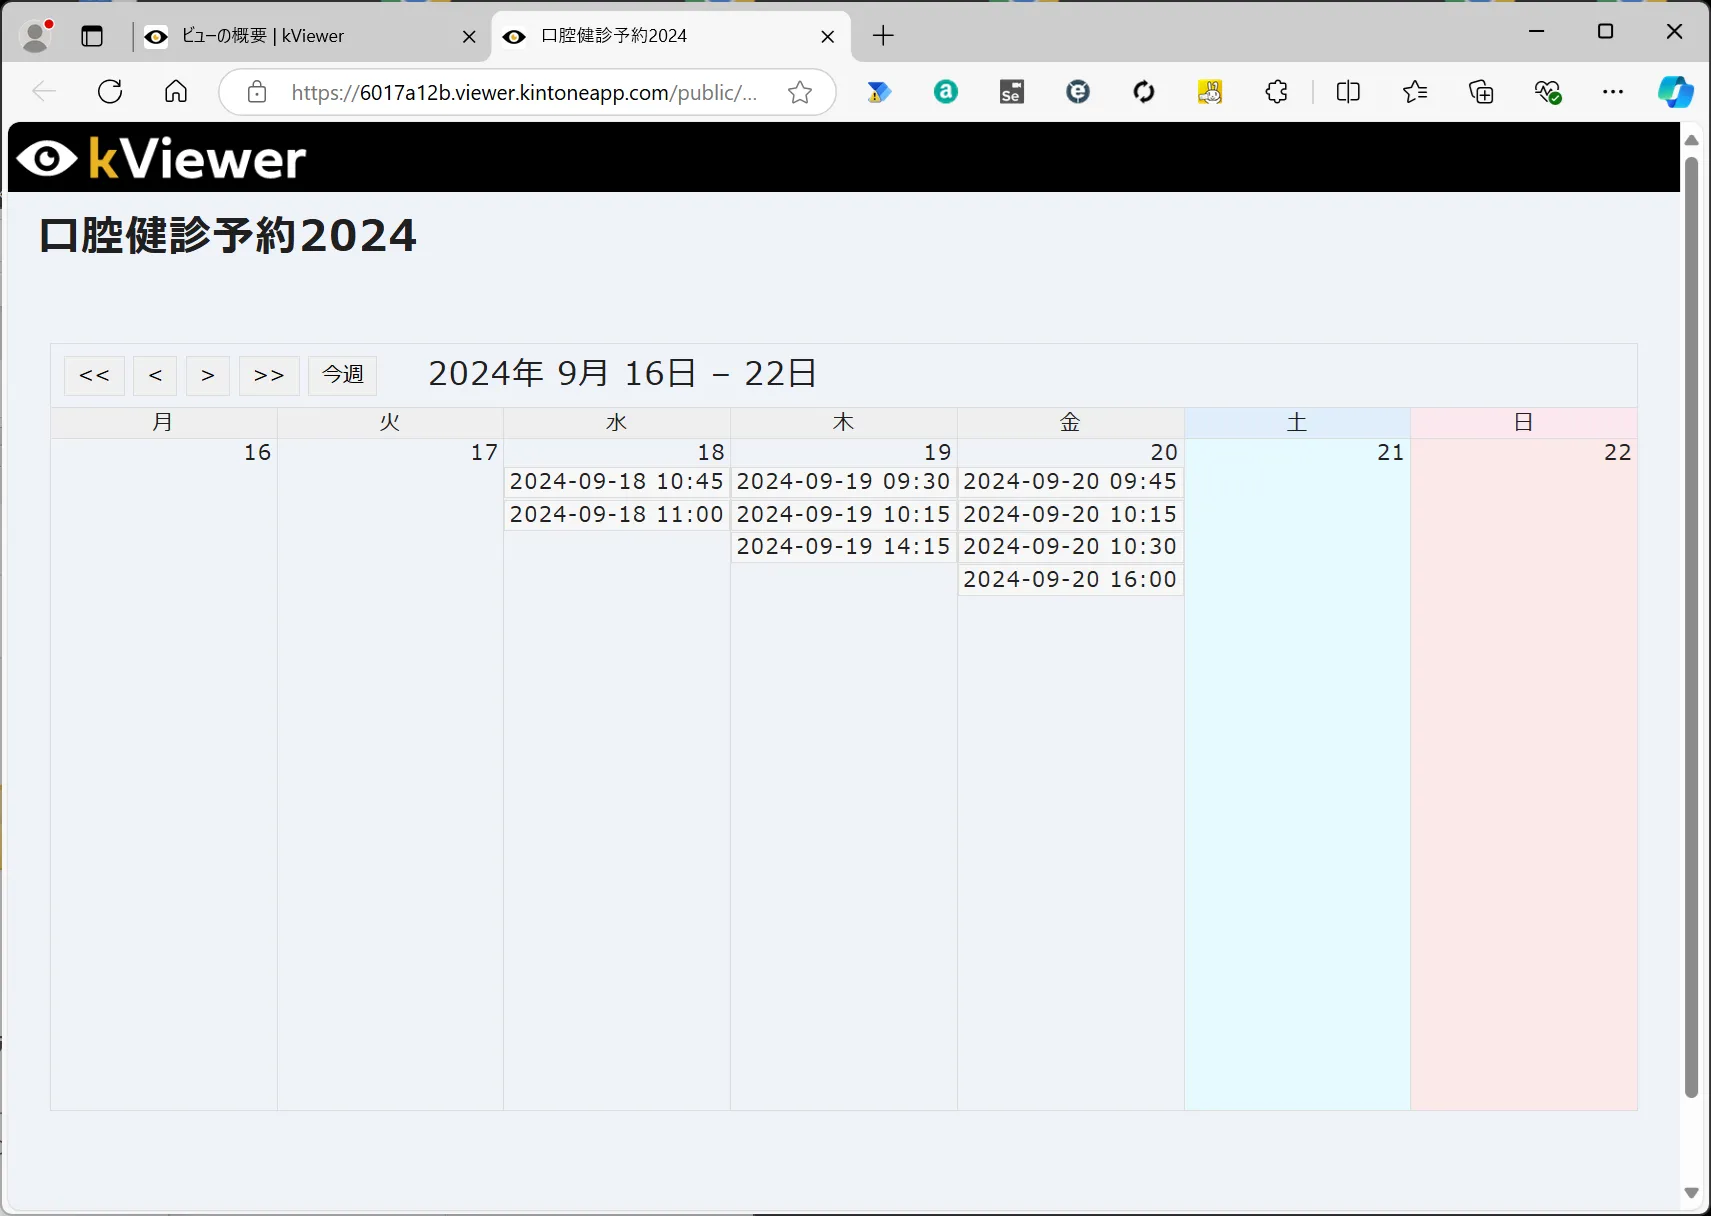
Task: Open a new browser tab
Action: (883, 37)
